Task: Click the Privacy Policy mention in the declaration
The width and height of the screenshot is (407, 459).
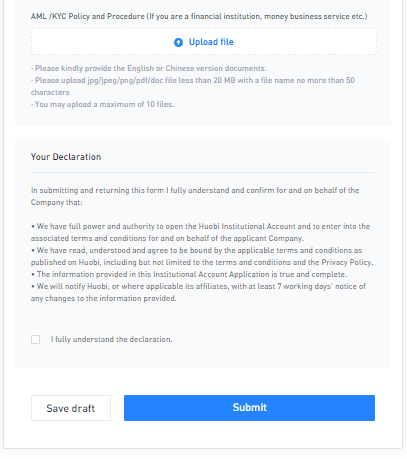Action: point(346,262)
